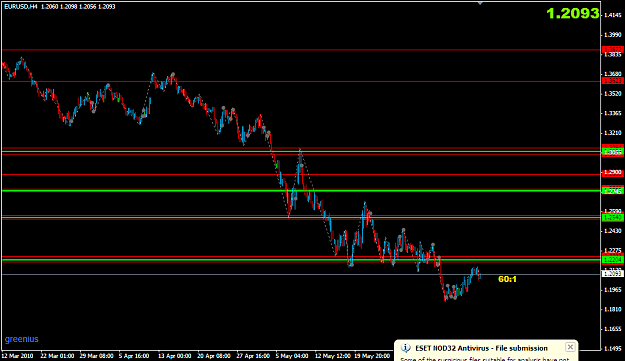
Task: Click the 1.3990 price scale label
Action: click(613, 35)
